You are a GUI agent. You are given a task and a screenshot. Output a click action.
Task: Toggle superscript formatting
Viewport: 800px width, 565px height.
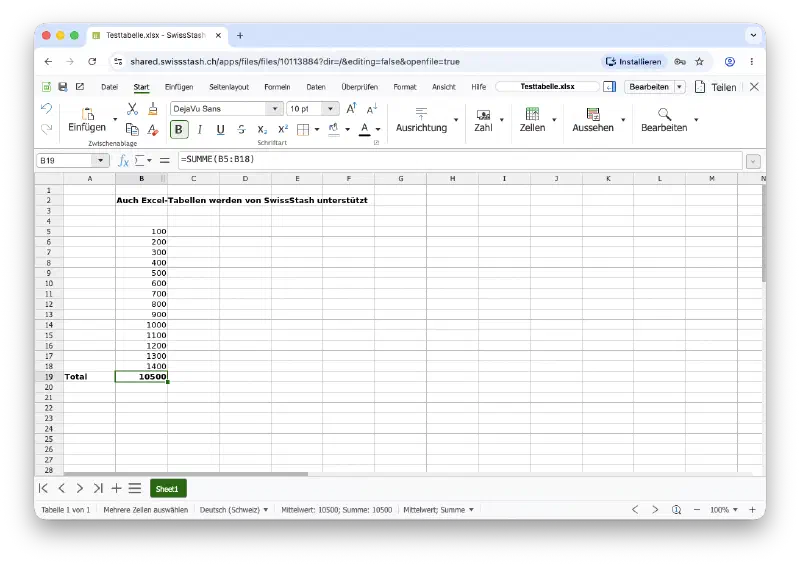283,130
